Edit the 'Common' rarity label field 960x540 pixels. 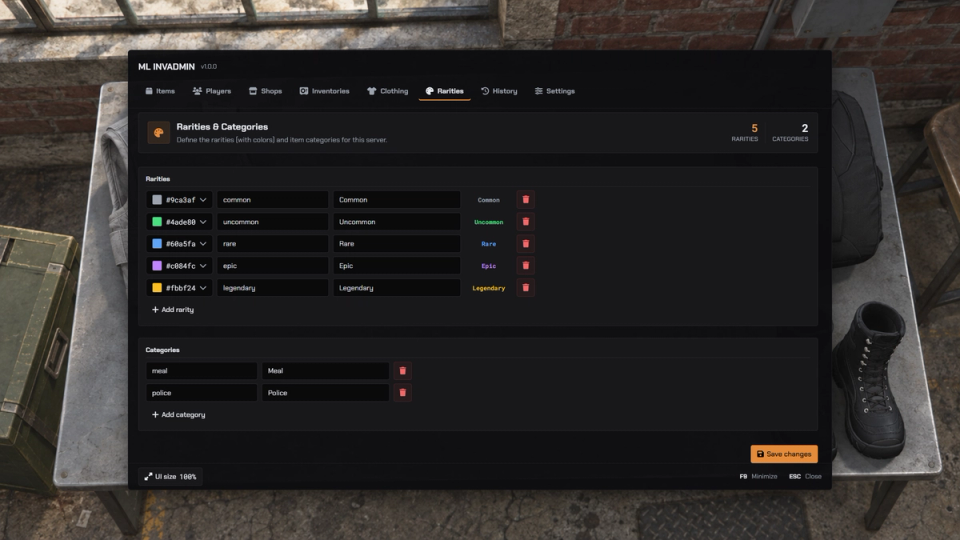[x=397, y=200]
